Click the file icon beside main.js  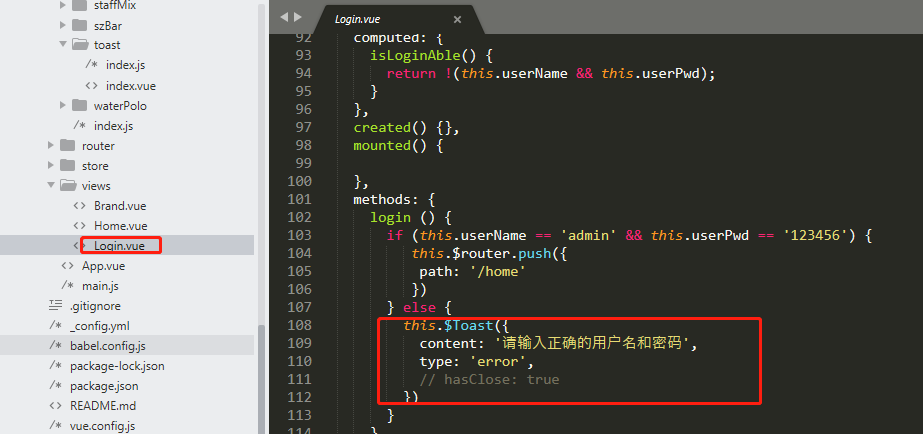[68, 286]
